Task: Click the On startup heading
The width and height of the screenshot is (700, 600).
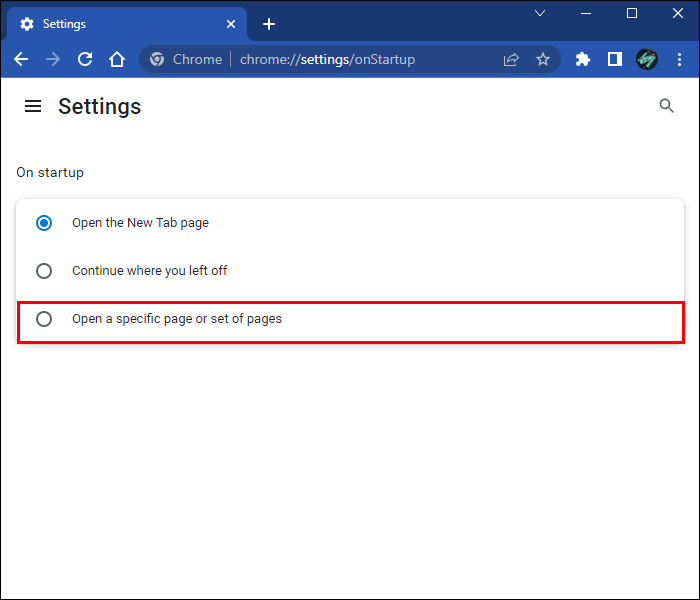Action: pos(50,172)
